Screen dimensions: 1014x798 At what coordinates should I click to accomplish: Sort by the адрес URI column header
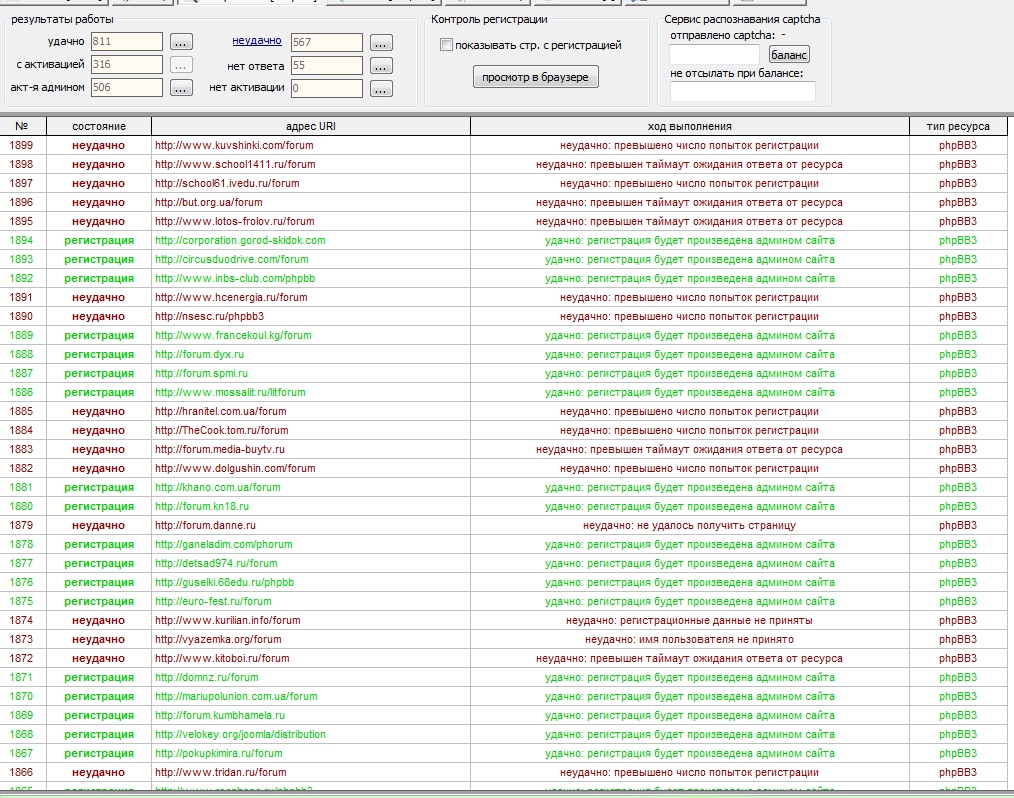[311, 126]
